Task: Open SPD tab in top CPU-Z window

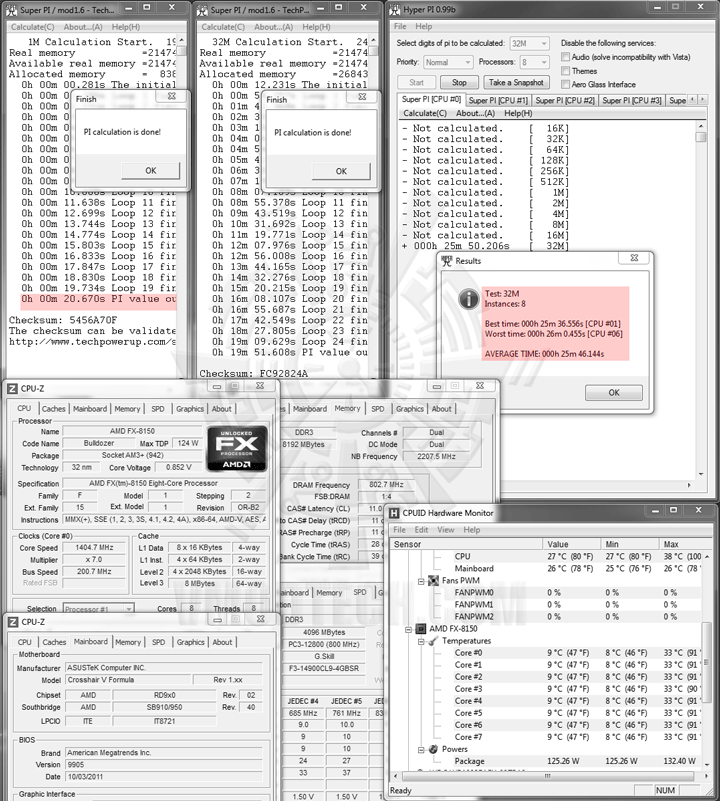Action: click(158, 409)
